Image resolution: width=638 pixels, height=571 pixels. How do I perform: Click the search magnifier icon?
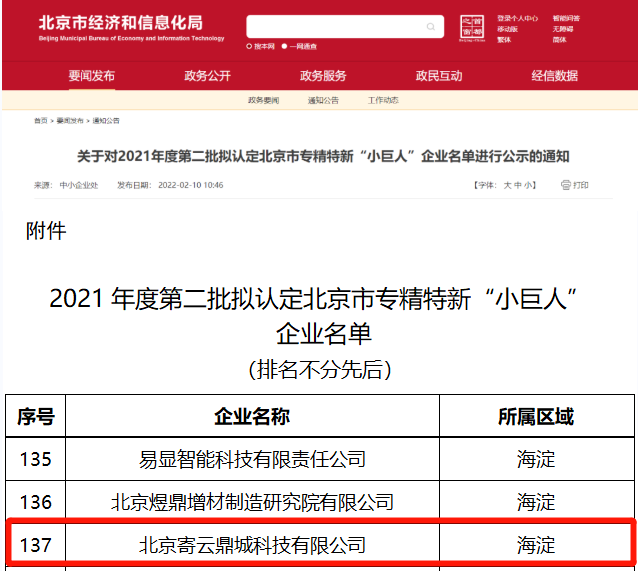tap(431, 27)
